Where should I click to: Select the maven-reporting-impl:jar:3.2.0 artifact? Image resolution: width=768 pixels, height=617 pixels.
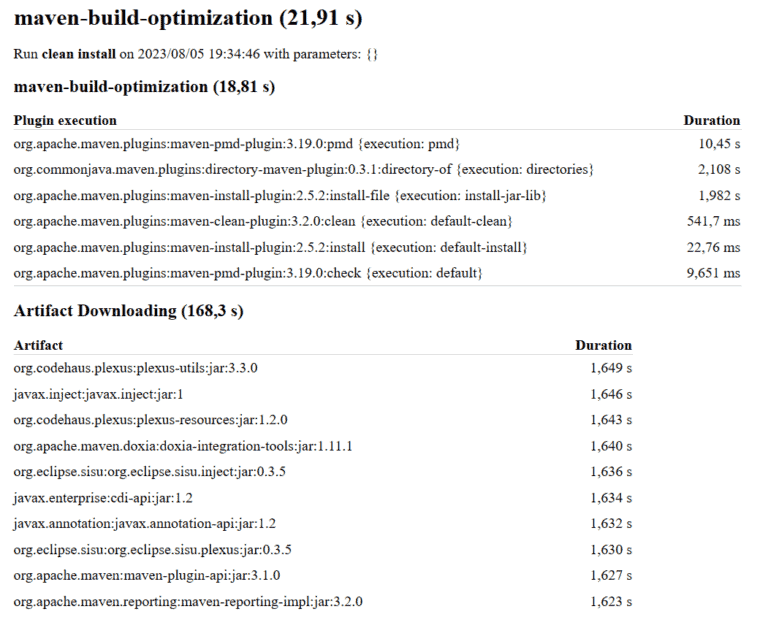[x=188, y=601]
